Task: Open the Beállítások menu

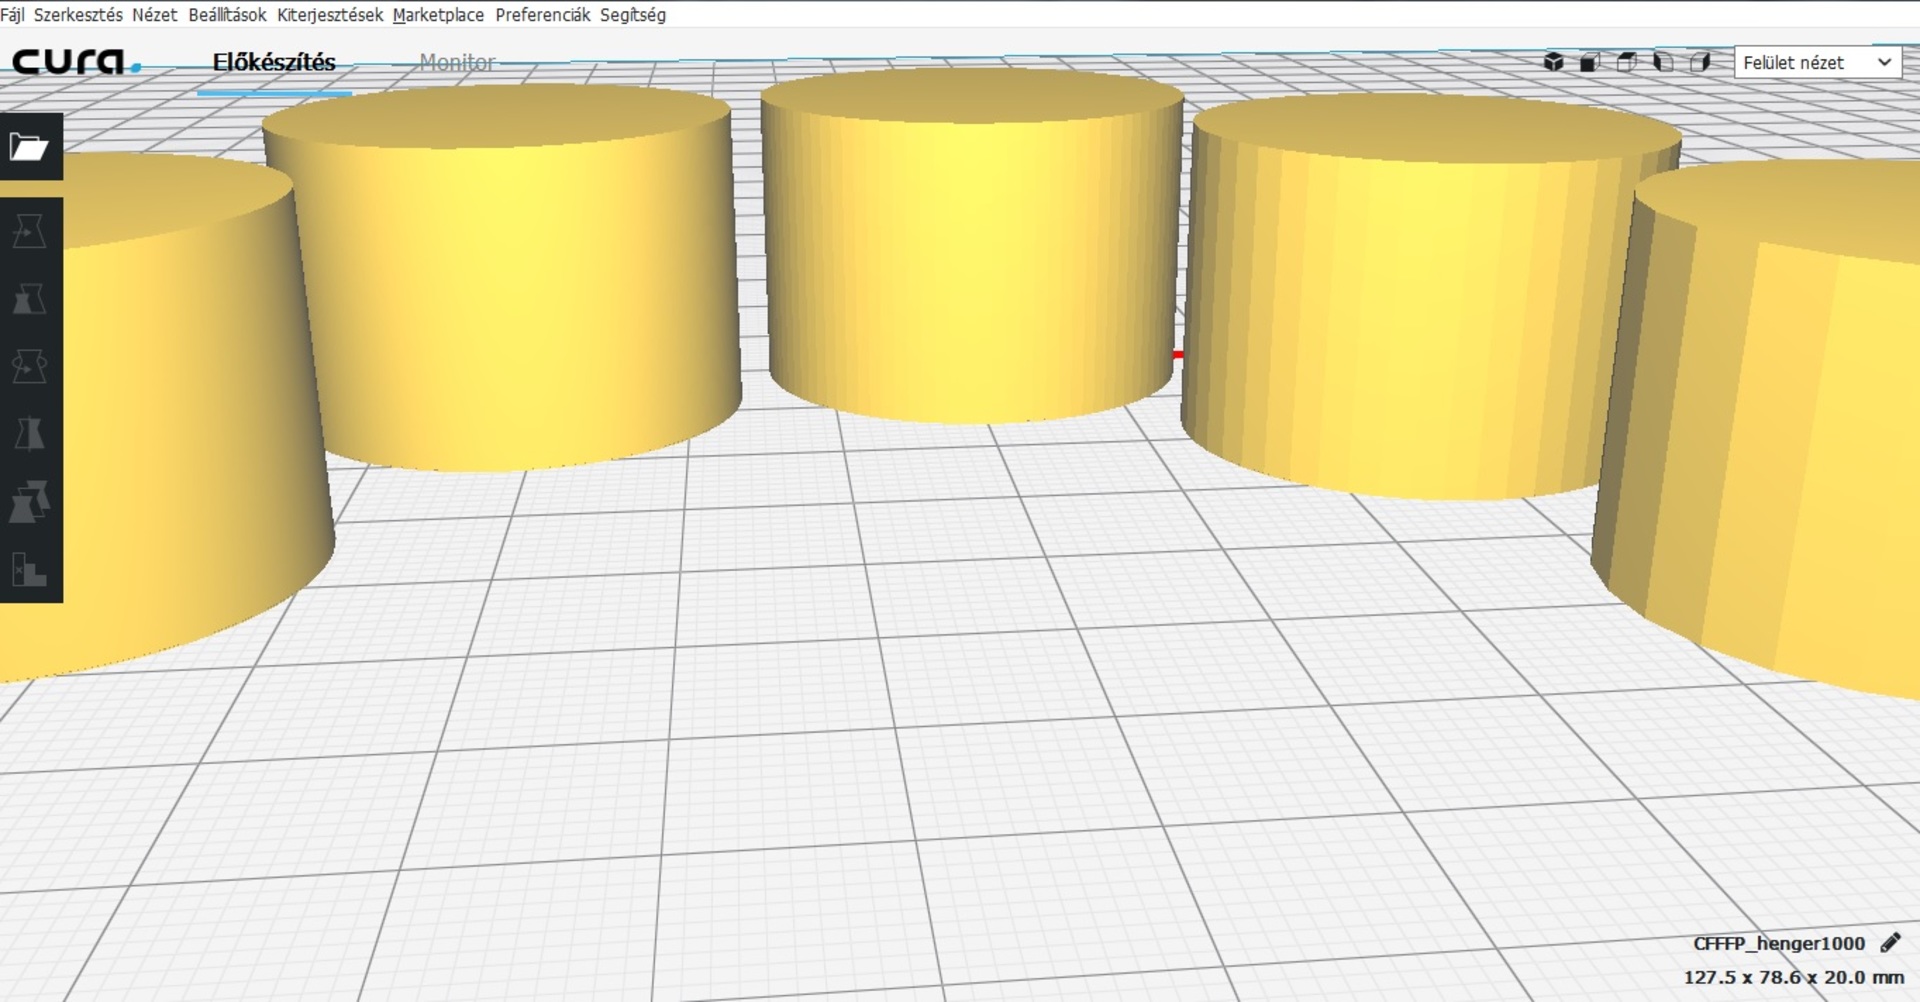Action: [227, 15]
